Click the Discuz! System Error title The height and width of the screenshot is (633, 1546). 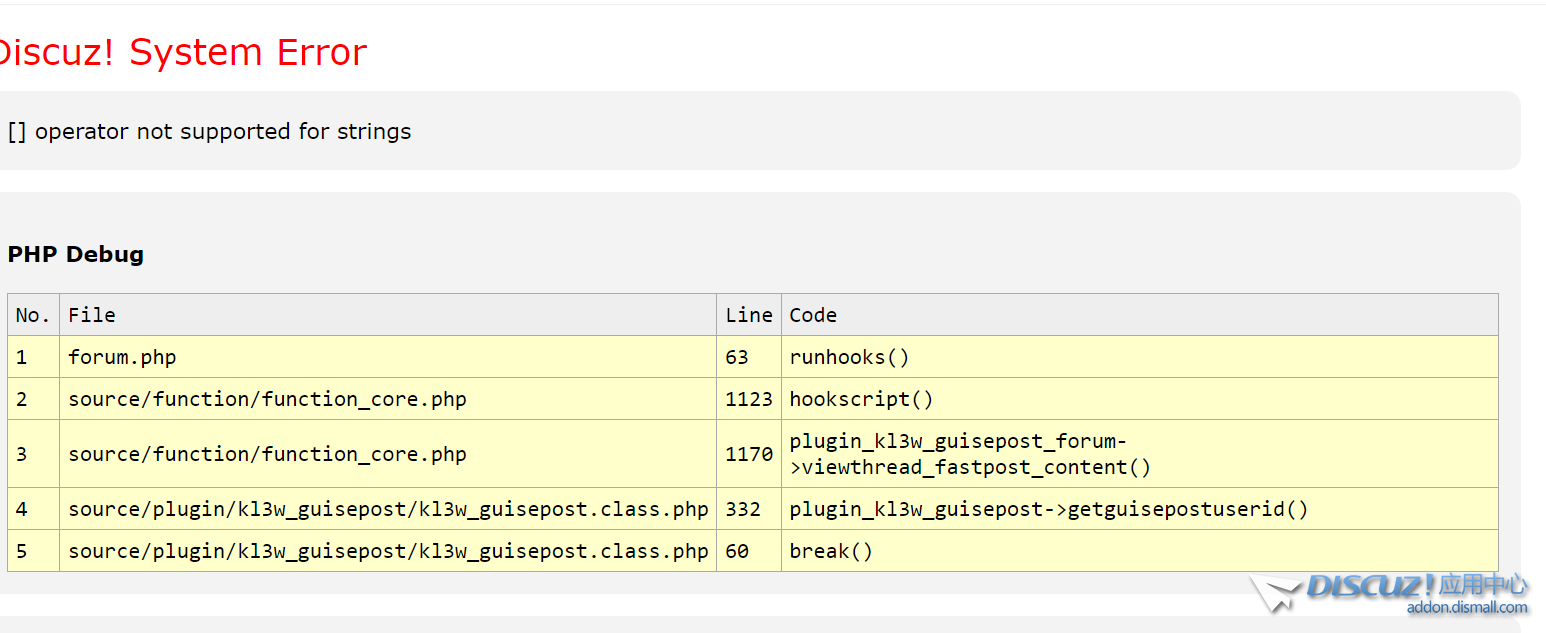coord(183,52)
